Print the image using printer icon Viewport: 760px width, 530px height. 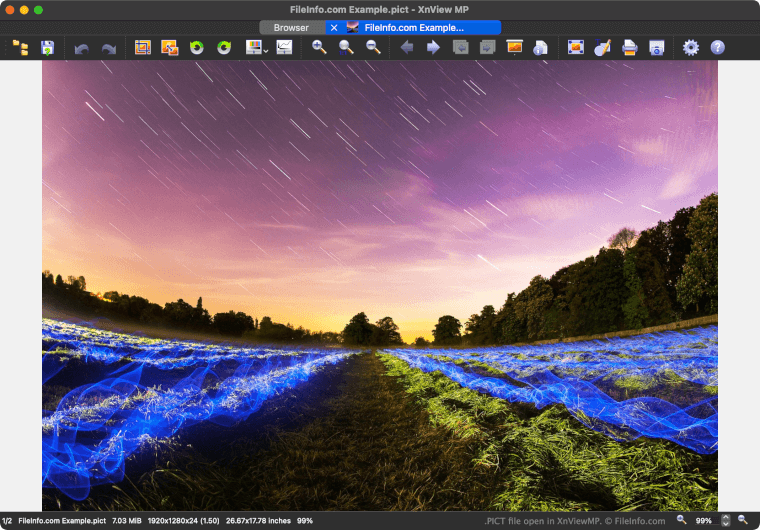[630, 47]
